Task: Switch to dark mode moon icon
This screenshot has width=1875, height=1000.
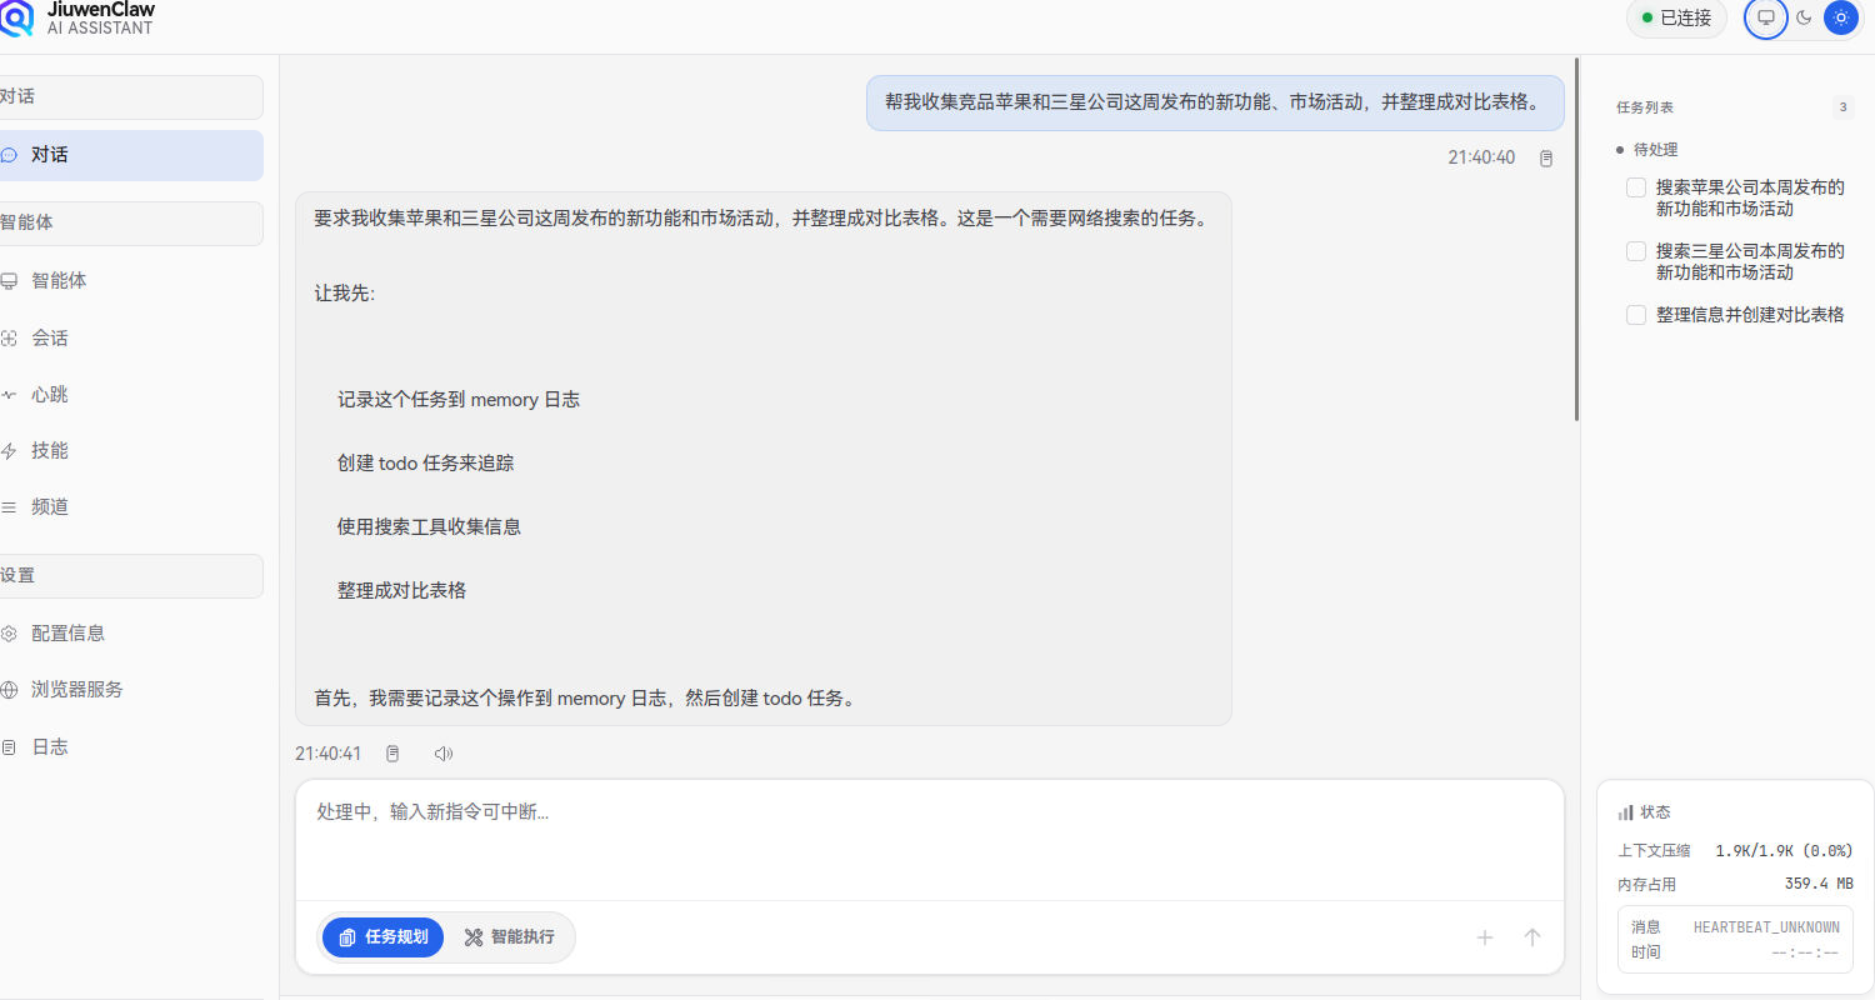Action: pos(1804,18)
